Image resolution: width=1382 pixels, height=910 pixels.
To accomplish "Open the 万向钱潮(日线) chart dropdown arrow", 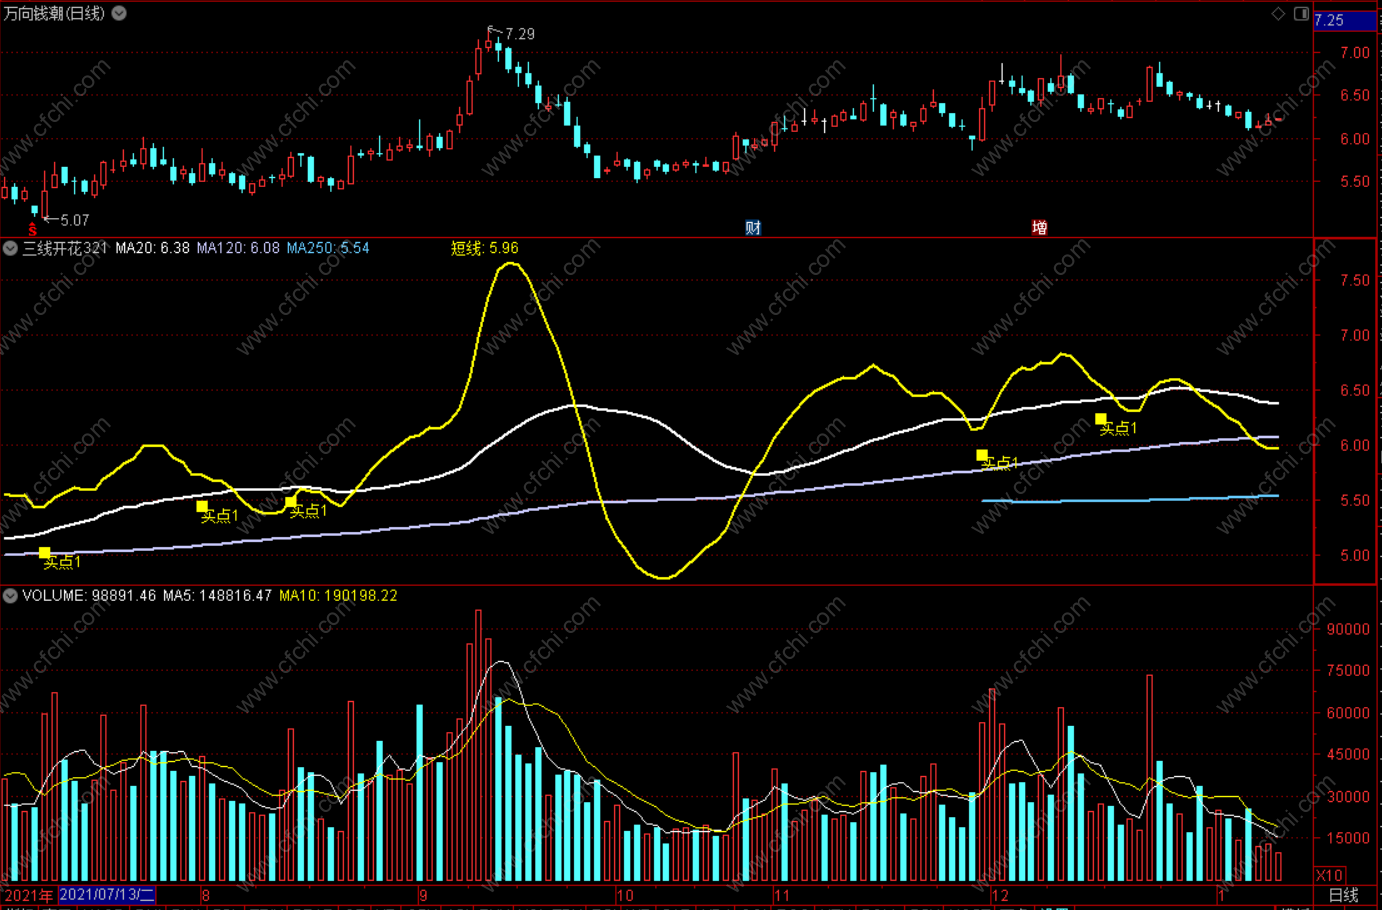I will click(x=119, y=13).
